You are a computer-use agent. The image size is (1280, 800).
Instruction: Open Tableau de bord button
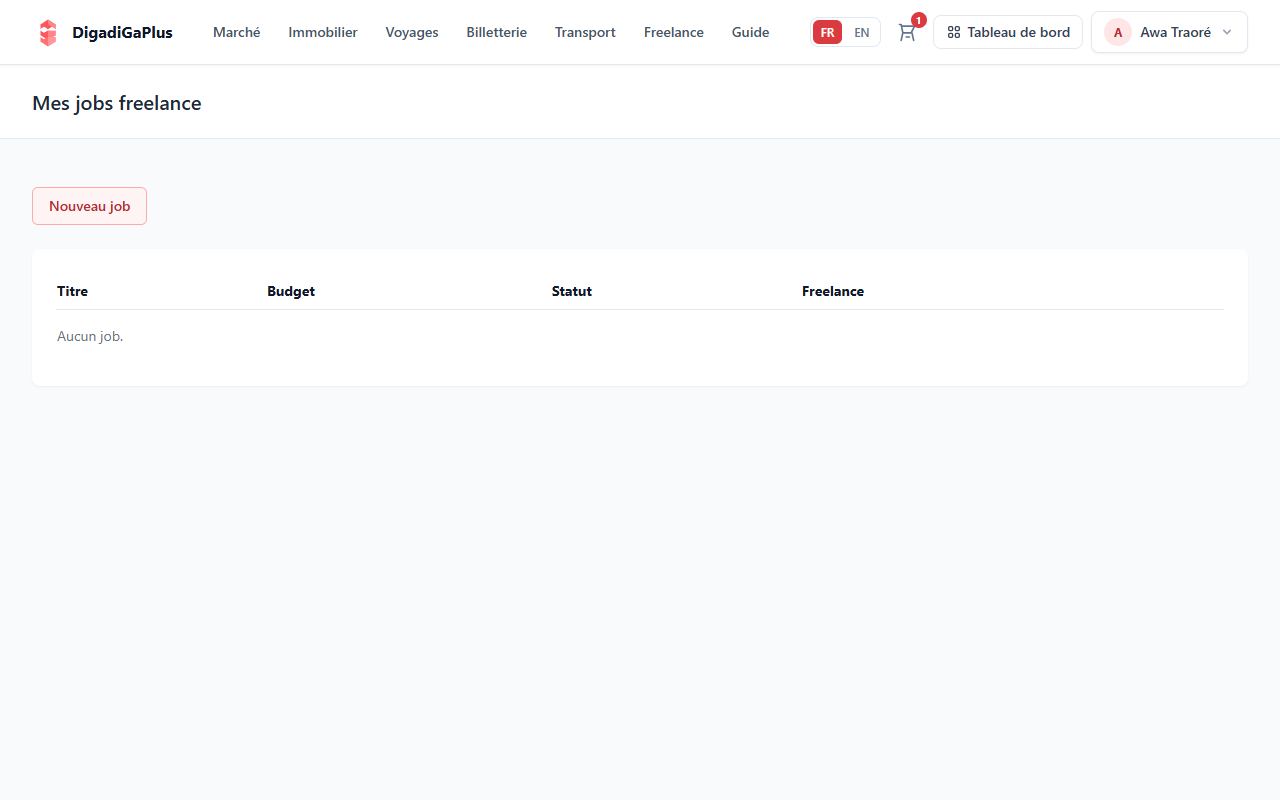click(1008, 32)
